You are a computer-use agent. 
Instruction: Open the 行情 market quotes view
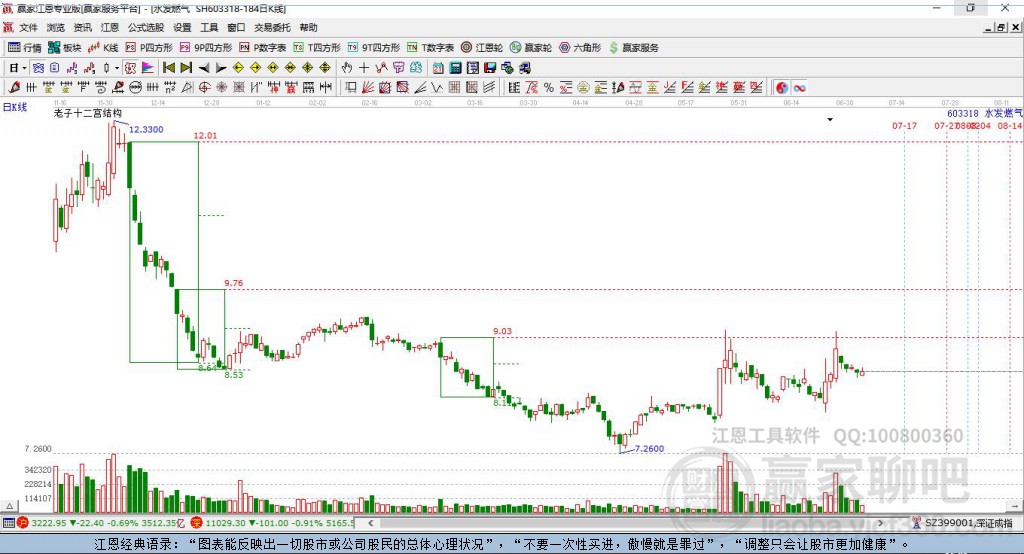25,48
